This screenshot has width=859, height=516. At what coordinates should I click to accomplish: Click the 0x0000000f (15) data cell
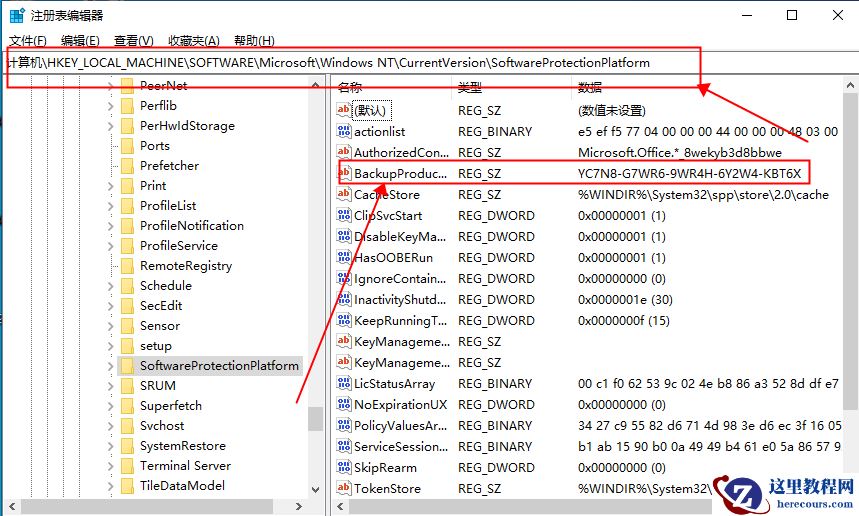pyautogui.click(x=623, y=320)
